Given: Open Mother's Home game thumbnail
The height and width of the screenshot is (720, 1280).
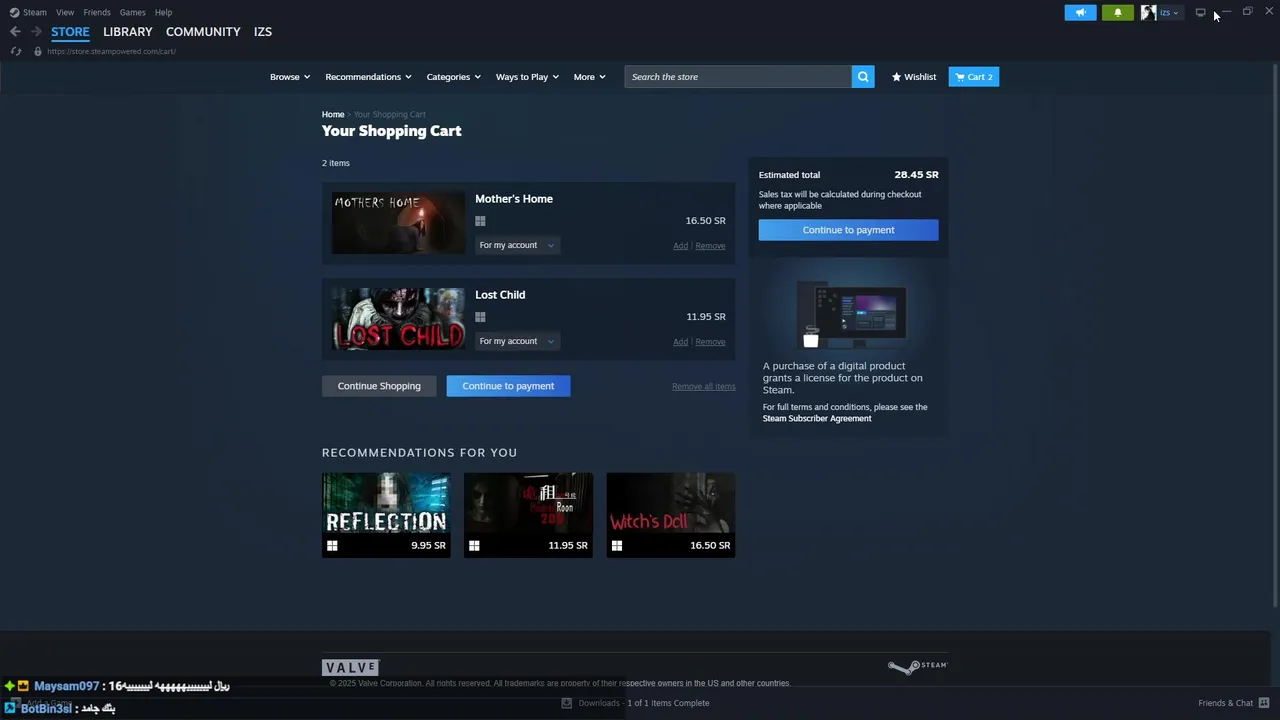Looking at the screenshot, I should [x=399, y=222].
